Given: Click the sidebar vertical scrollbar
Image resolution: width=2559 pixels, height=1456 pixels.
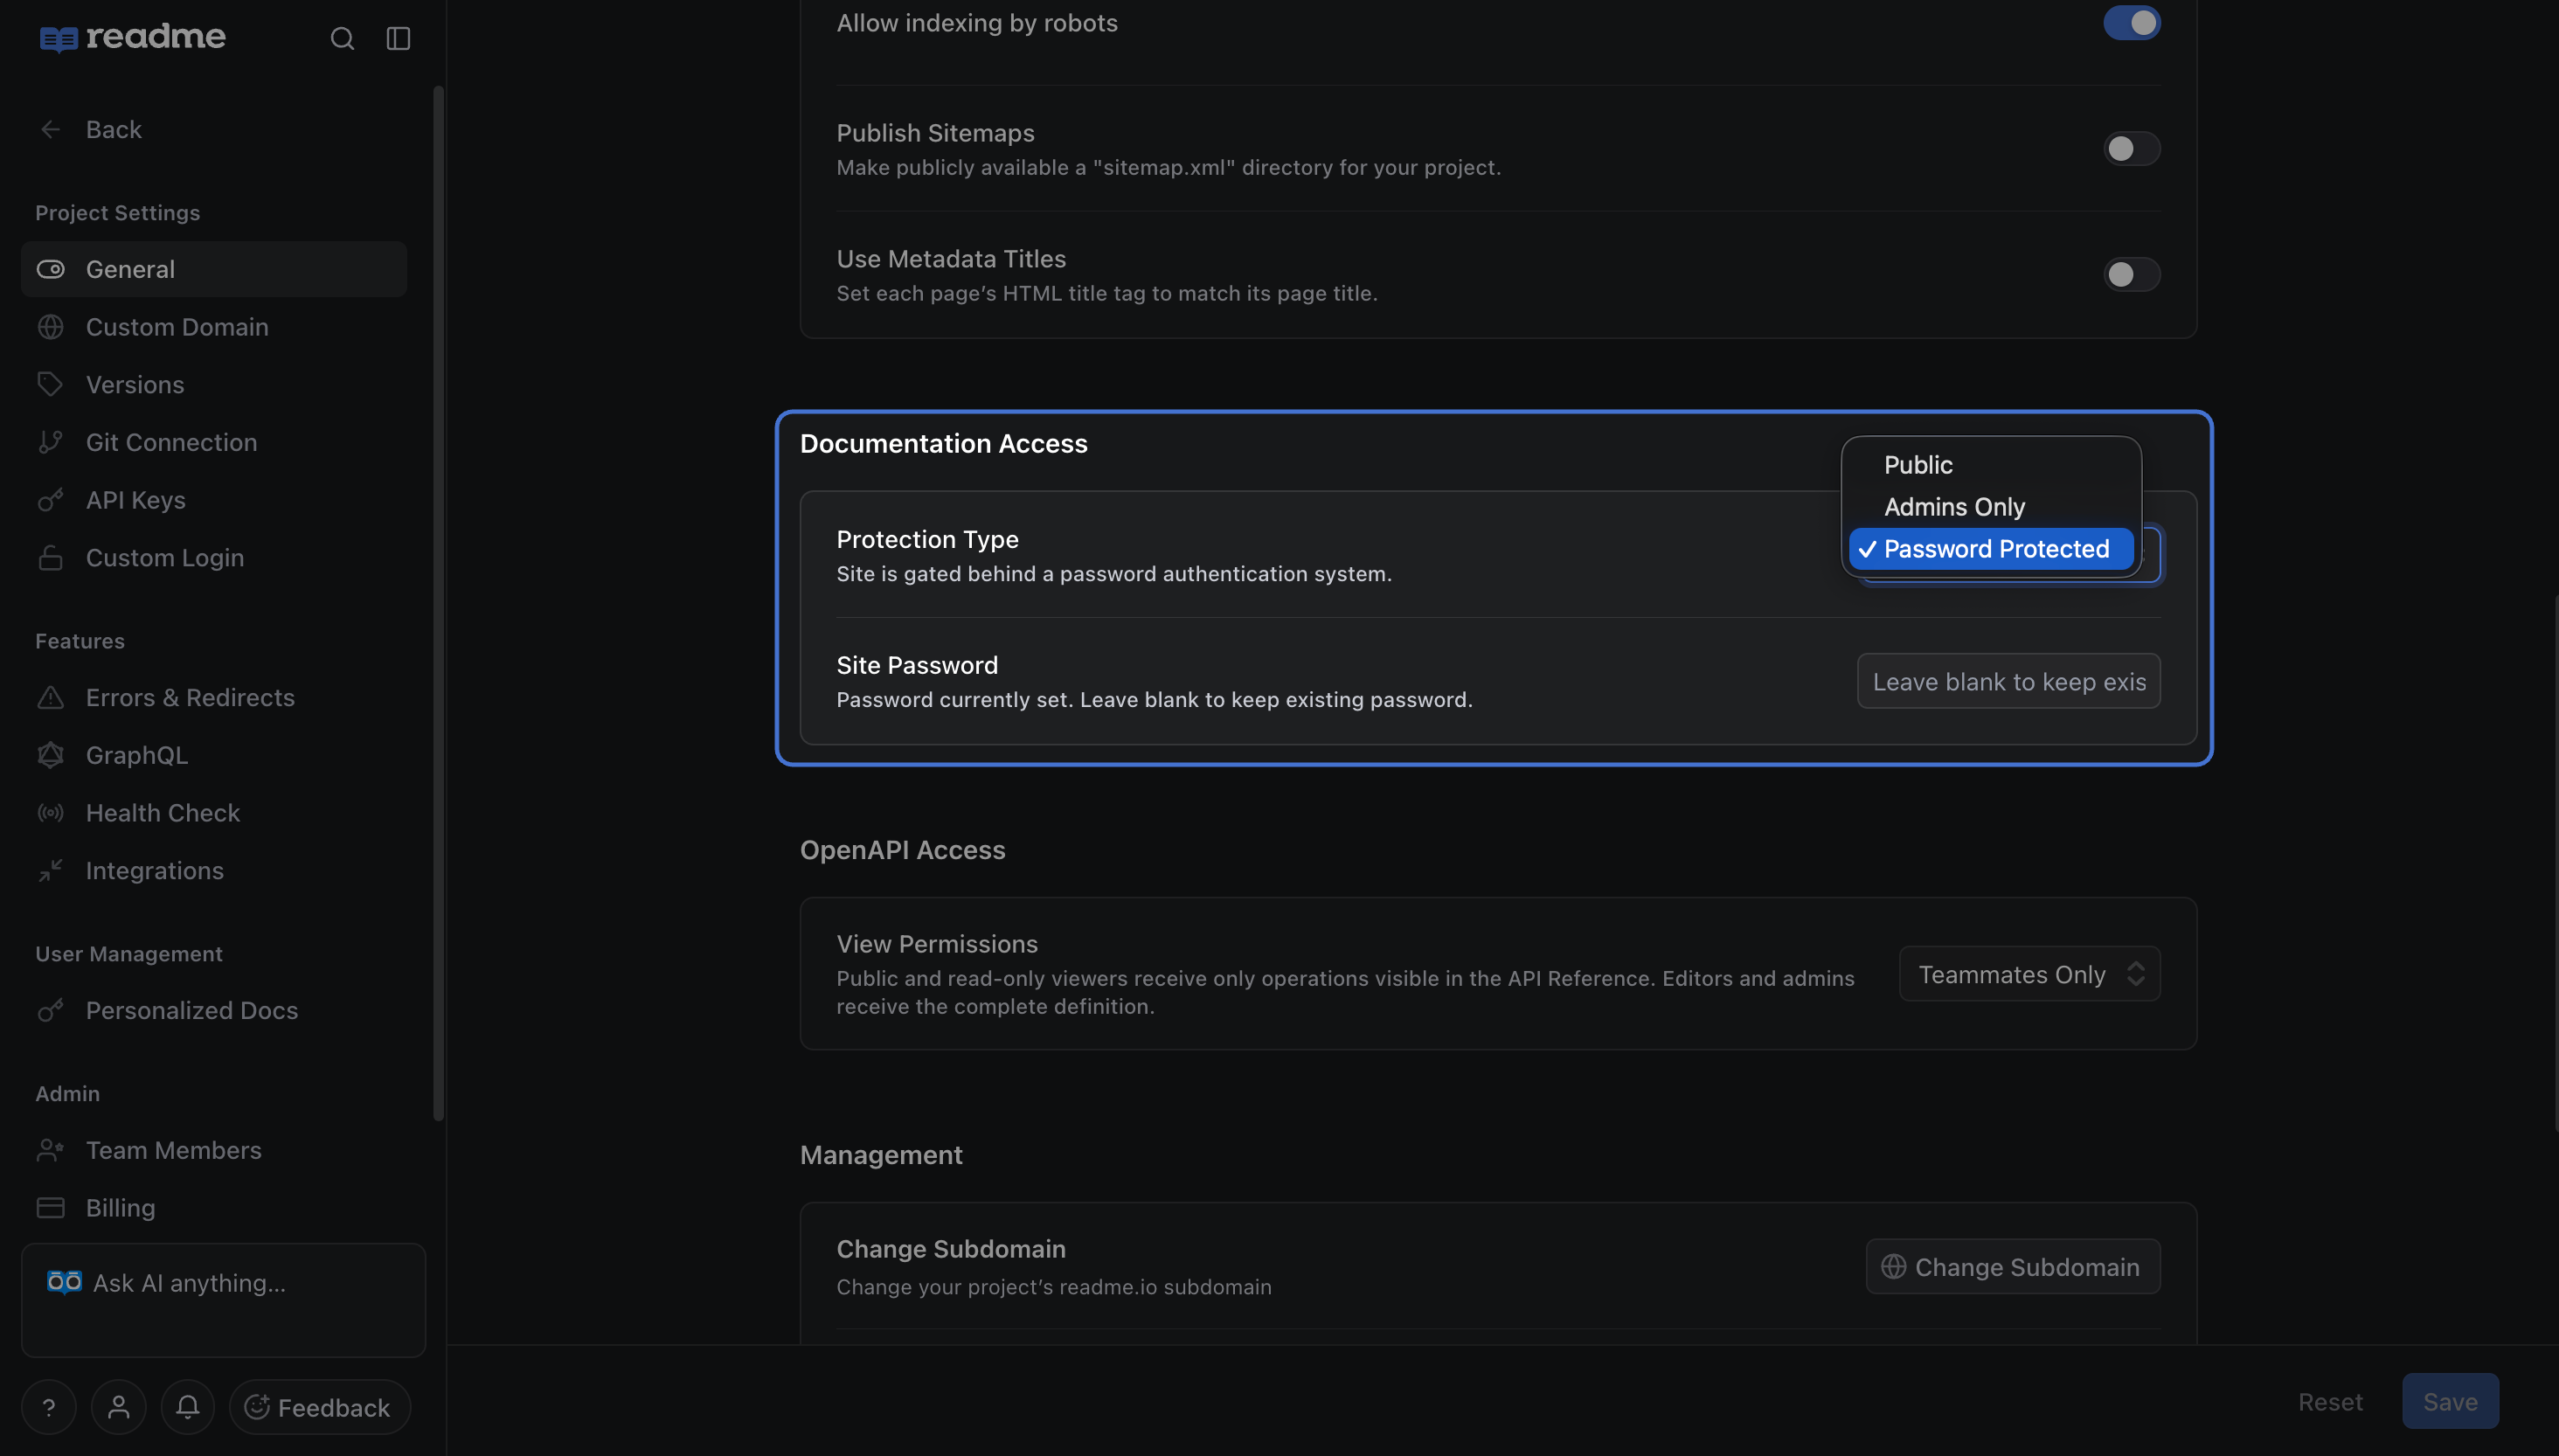Looking at the screenshot, I should [438, 603].
